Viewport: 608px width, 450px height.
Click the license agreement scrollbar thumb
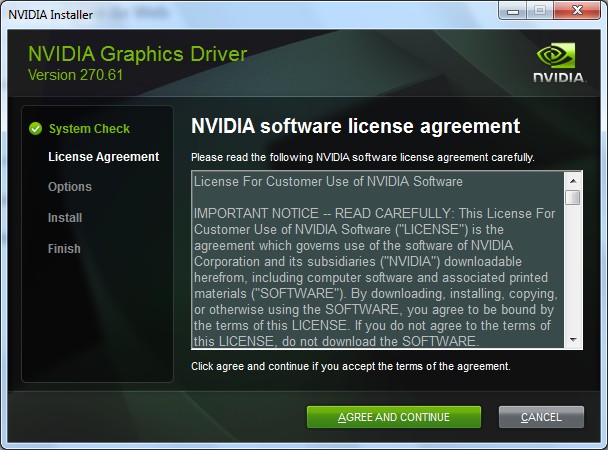572,197
